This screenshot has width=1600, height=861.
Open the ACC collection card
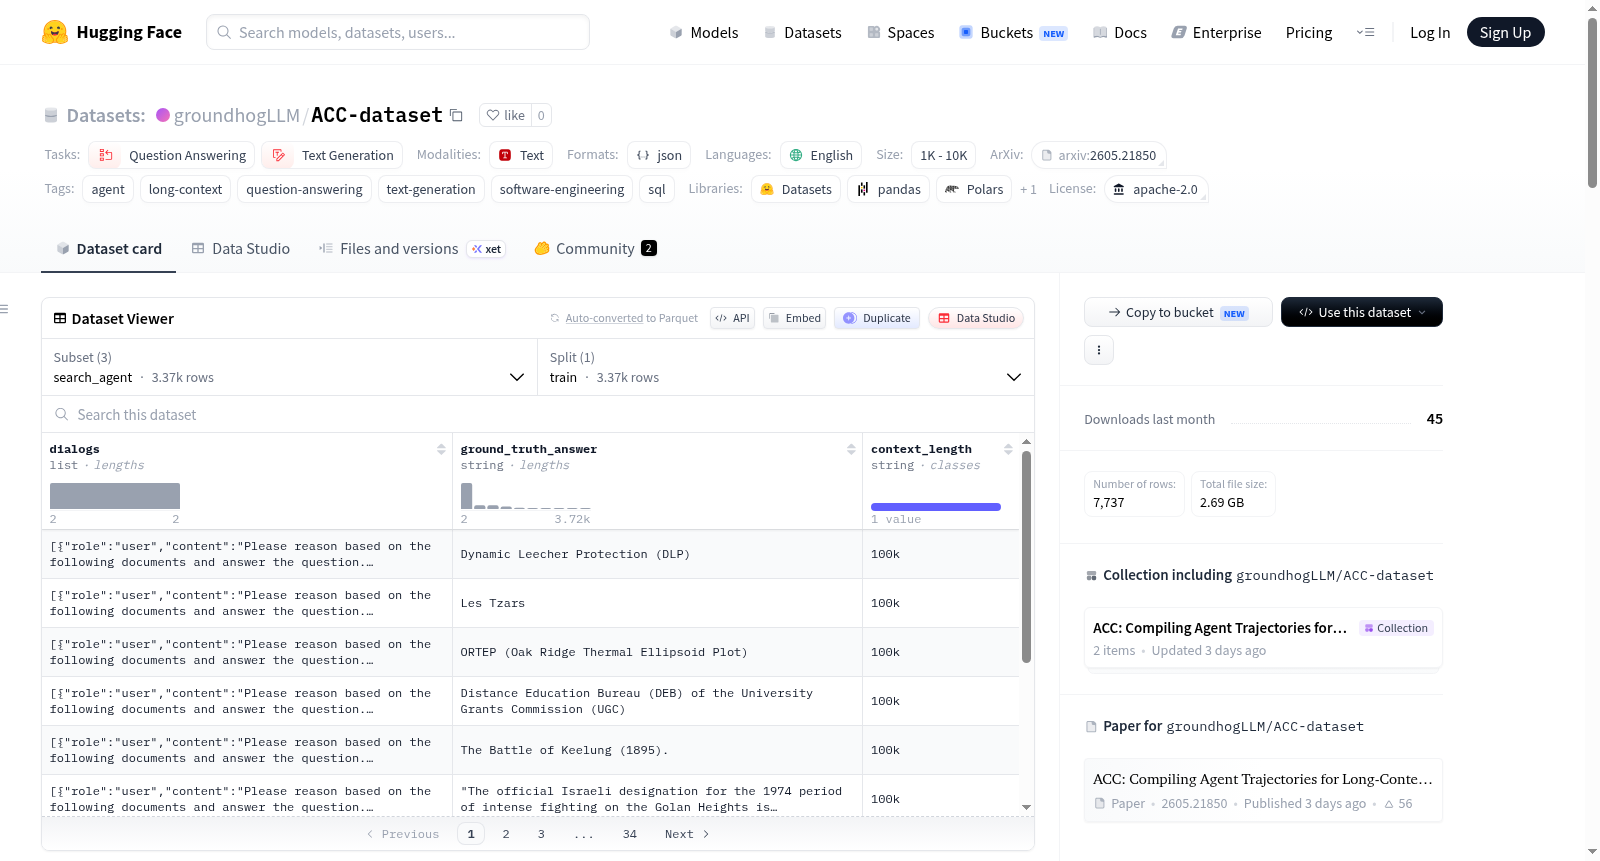coord(1263,638)
